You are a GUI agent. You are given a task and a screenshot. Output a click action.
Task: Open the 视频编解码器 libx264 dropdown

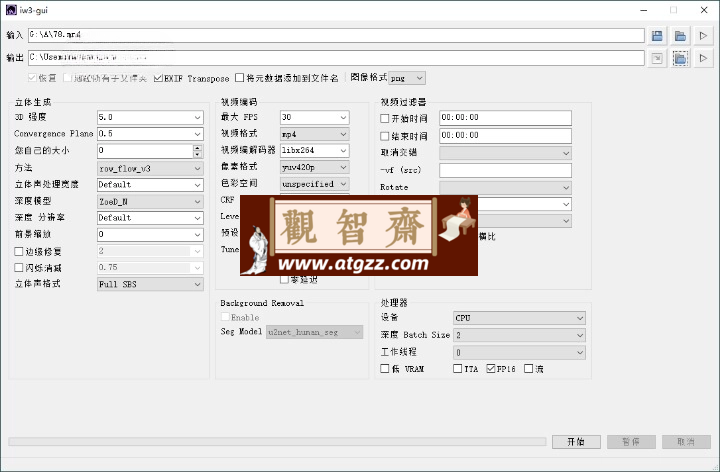click(x=315, y=151)
